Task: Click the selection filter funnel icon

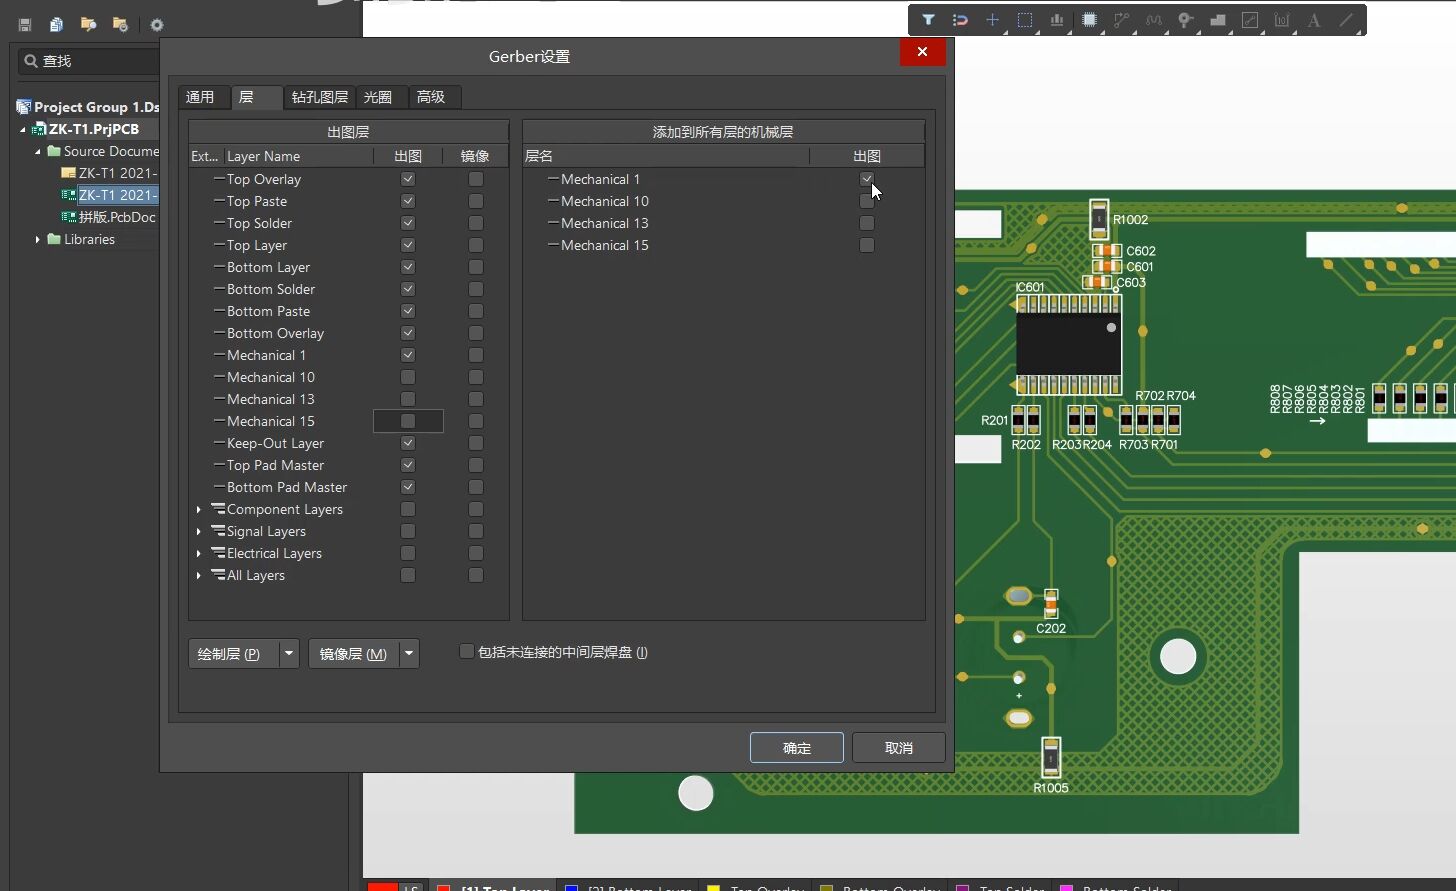Action: (x=928, y=20)
